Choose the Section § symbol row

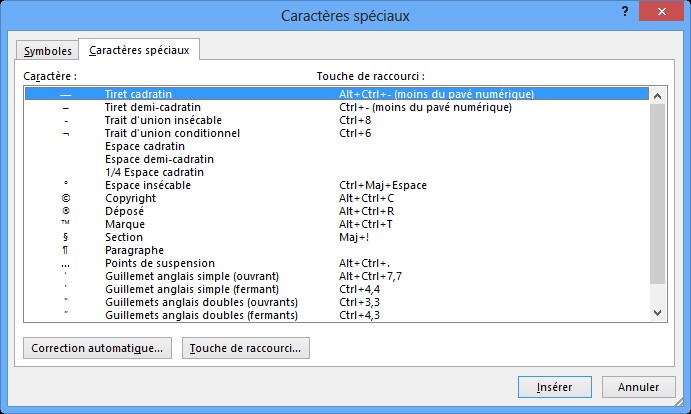[x=123, y=237]
